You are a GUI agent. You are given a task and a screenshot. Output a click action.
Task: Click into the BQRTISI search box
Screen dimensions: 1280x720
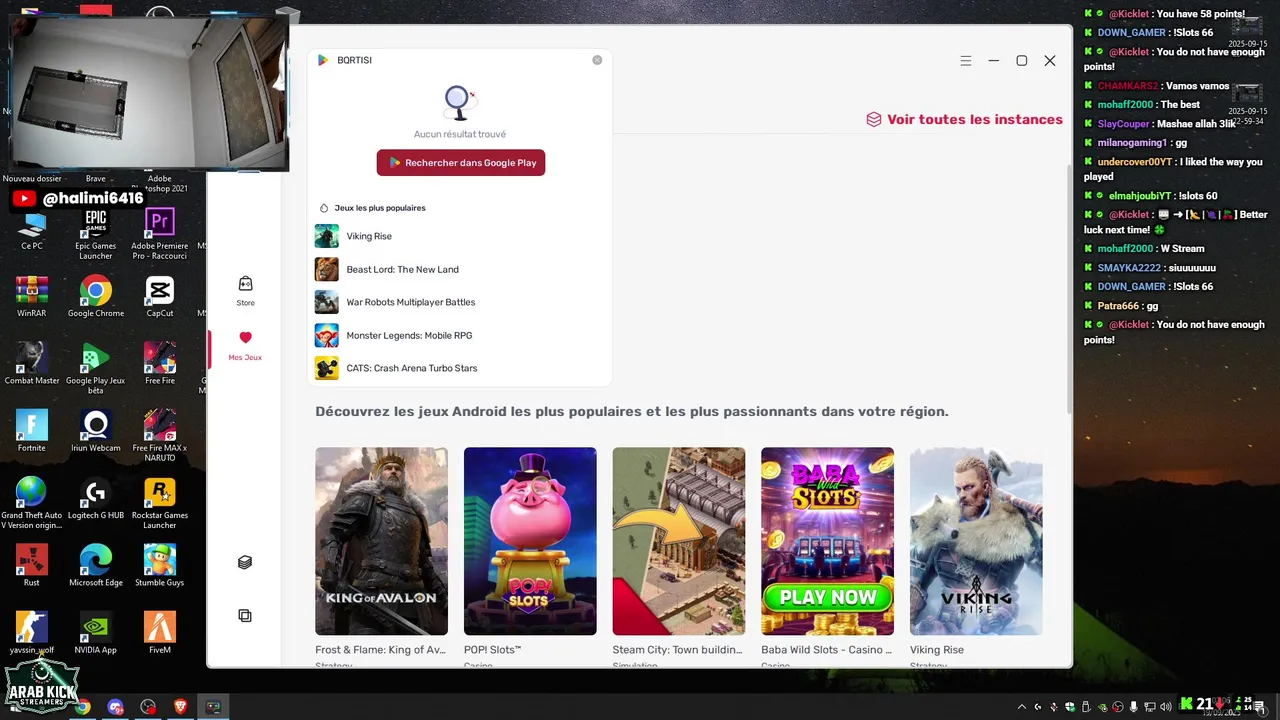[x=460, y=60]
